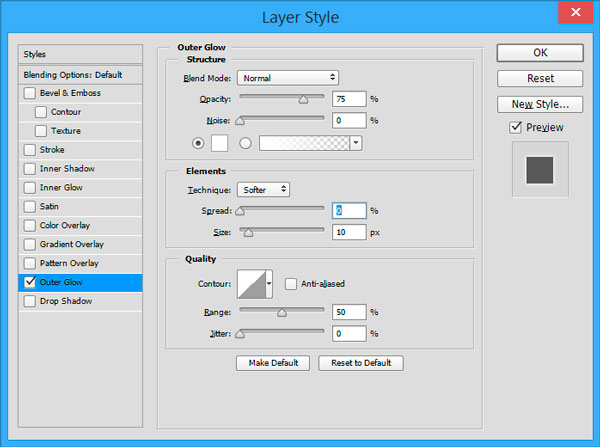
Task: Click the glow gradient preview bar
Action: click(305, 143)
